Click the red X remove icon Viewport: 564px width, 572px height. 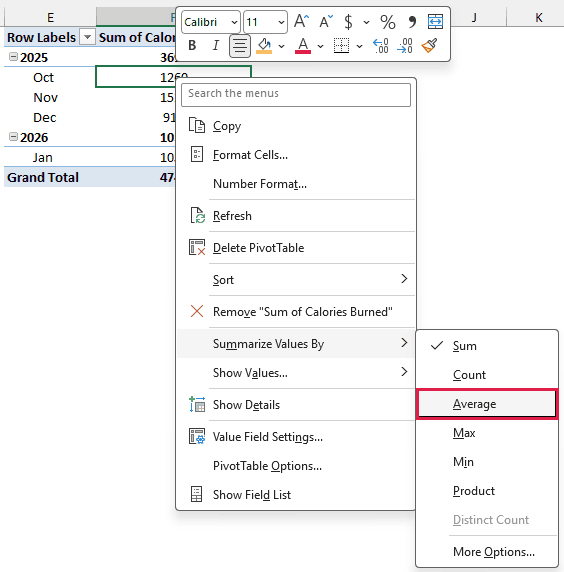pos(197,311)
